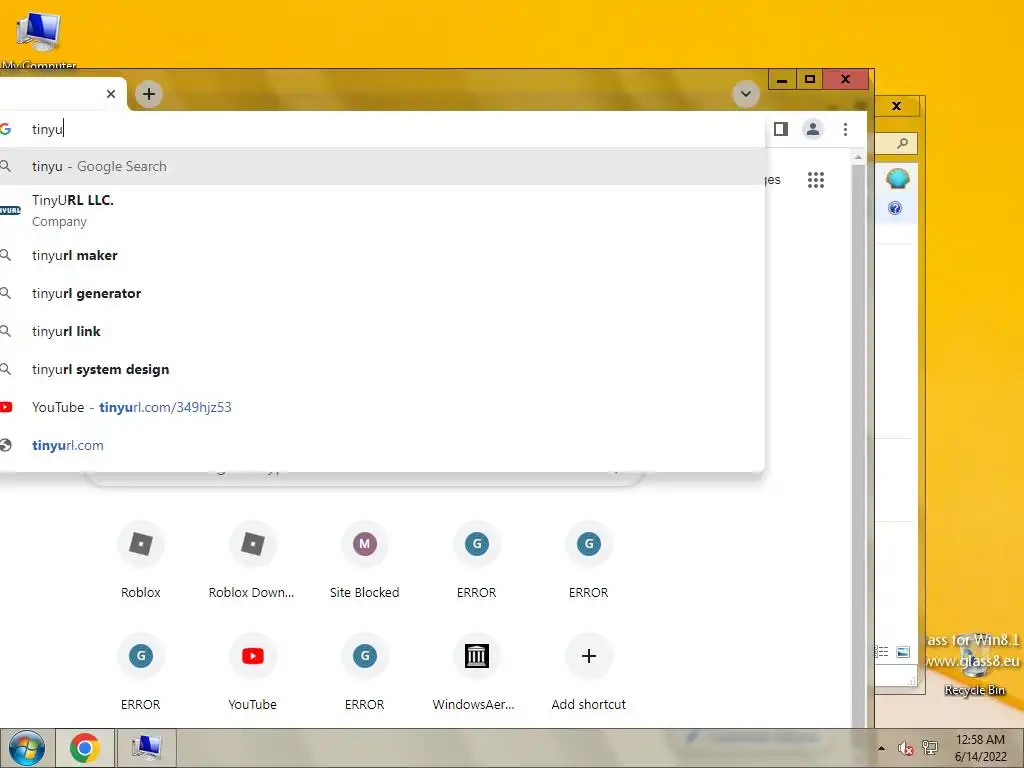
Task: Open the Windows Start orb
Action: click(x=26, y=748)
